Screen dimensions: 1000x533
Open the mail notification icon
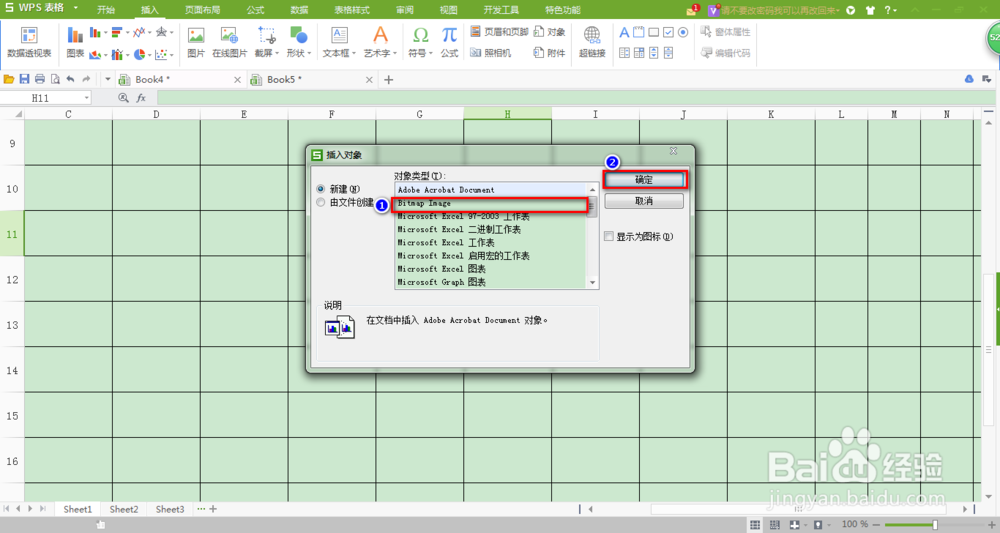(693, 10)
